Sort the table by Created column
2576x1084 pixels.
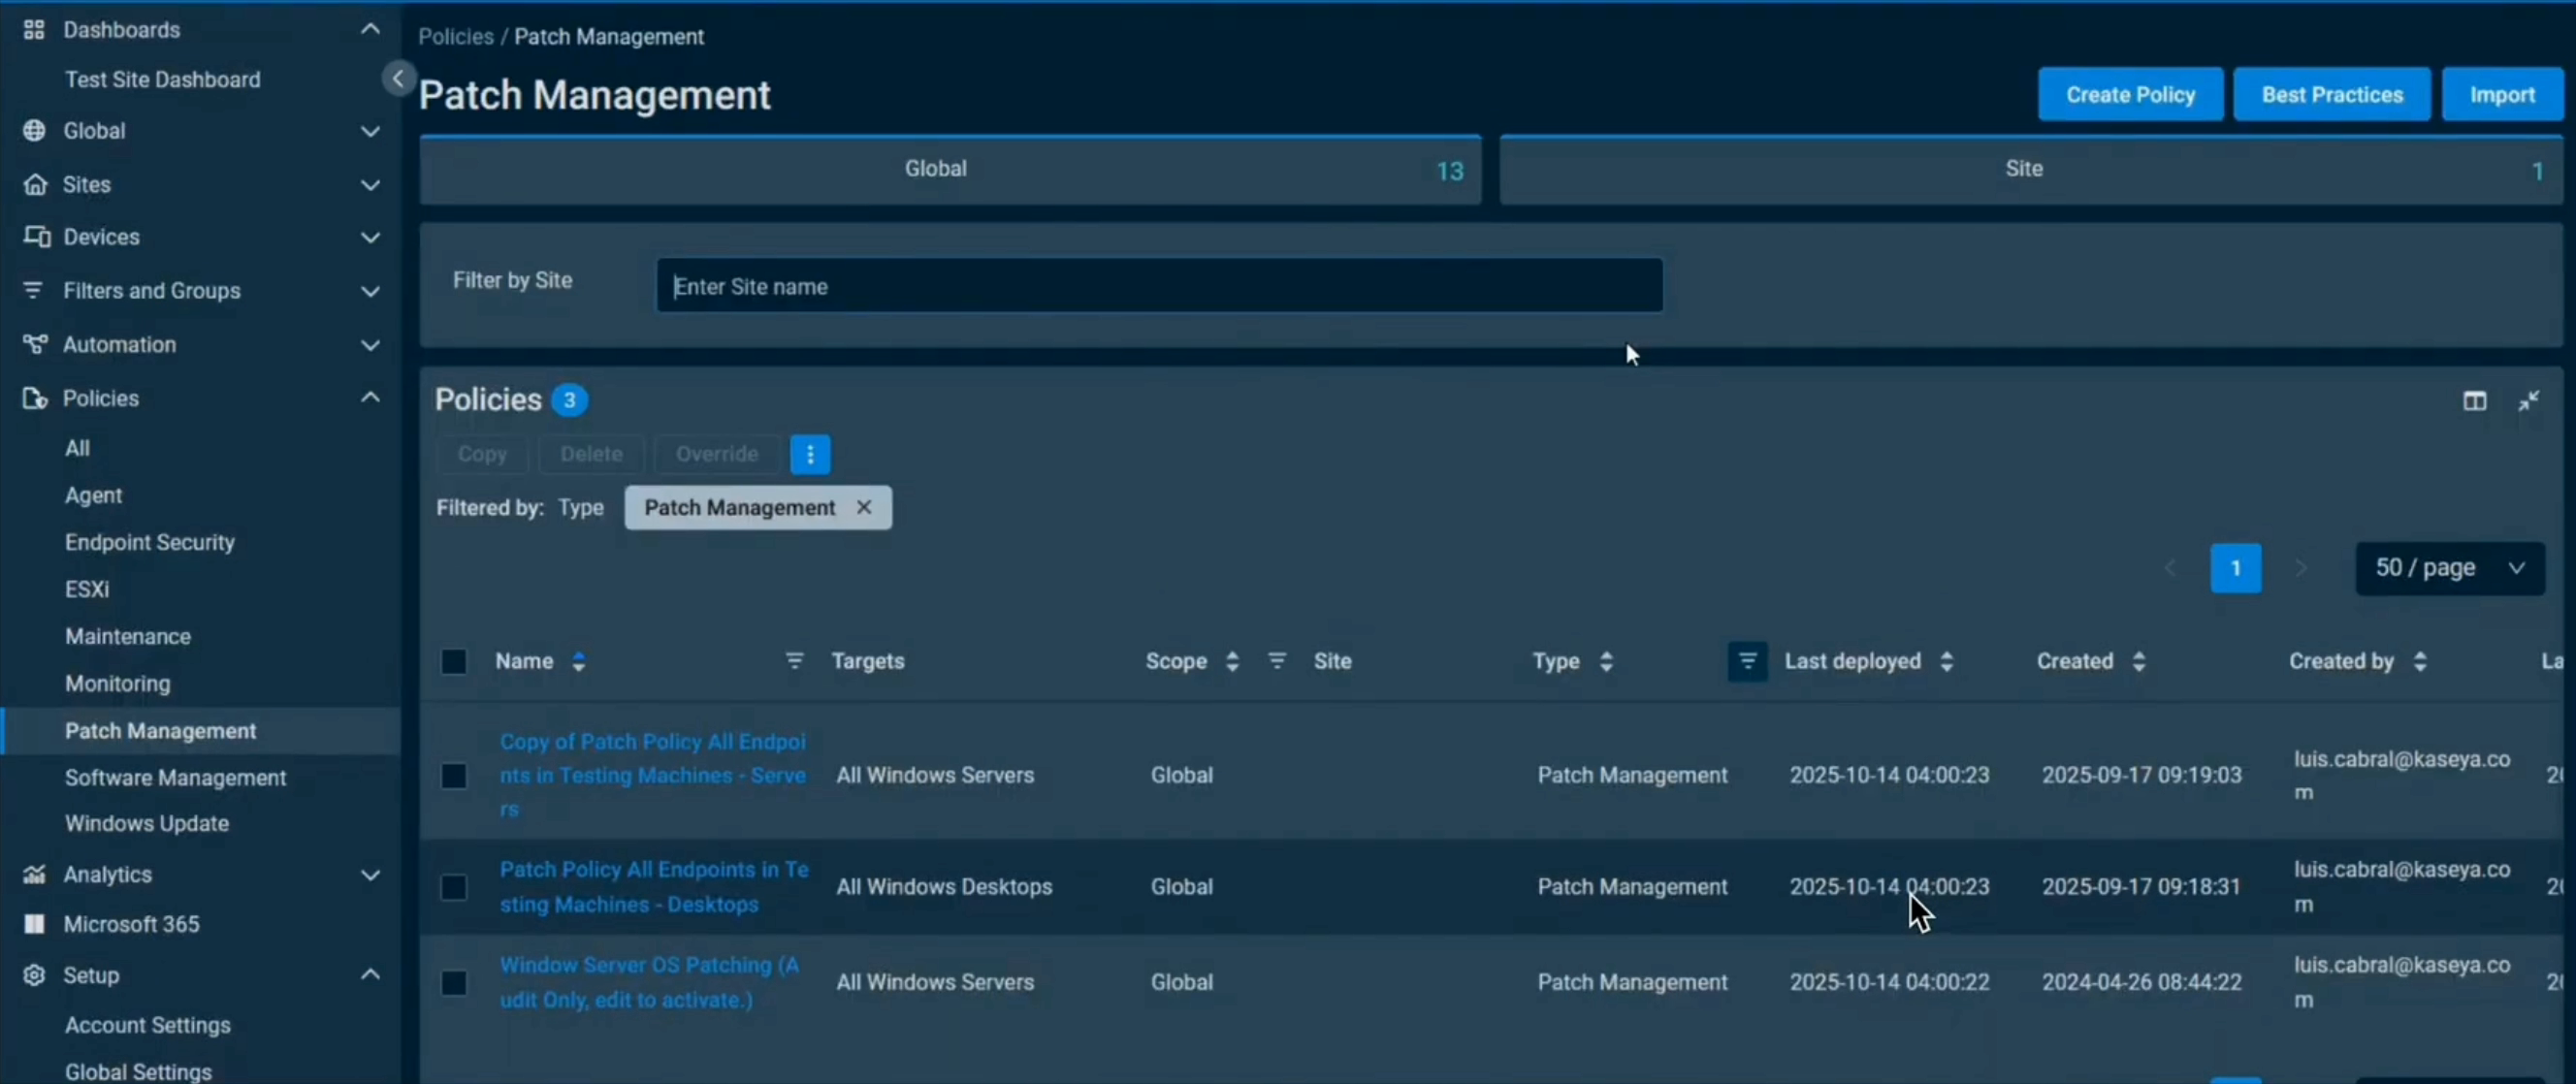(2138, 661)
